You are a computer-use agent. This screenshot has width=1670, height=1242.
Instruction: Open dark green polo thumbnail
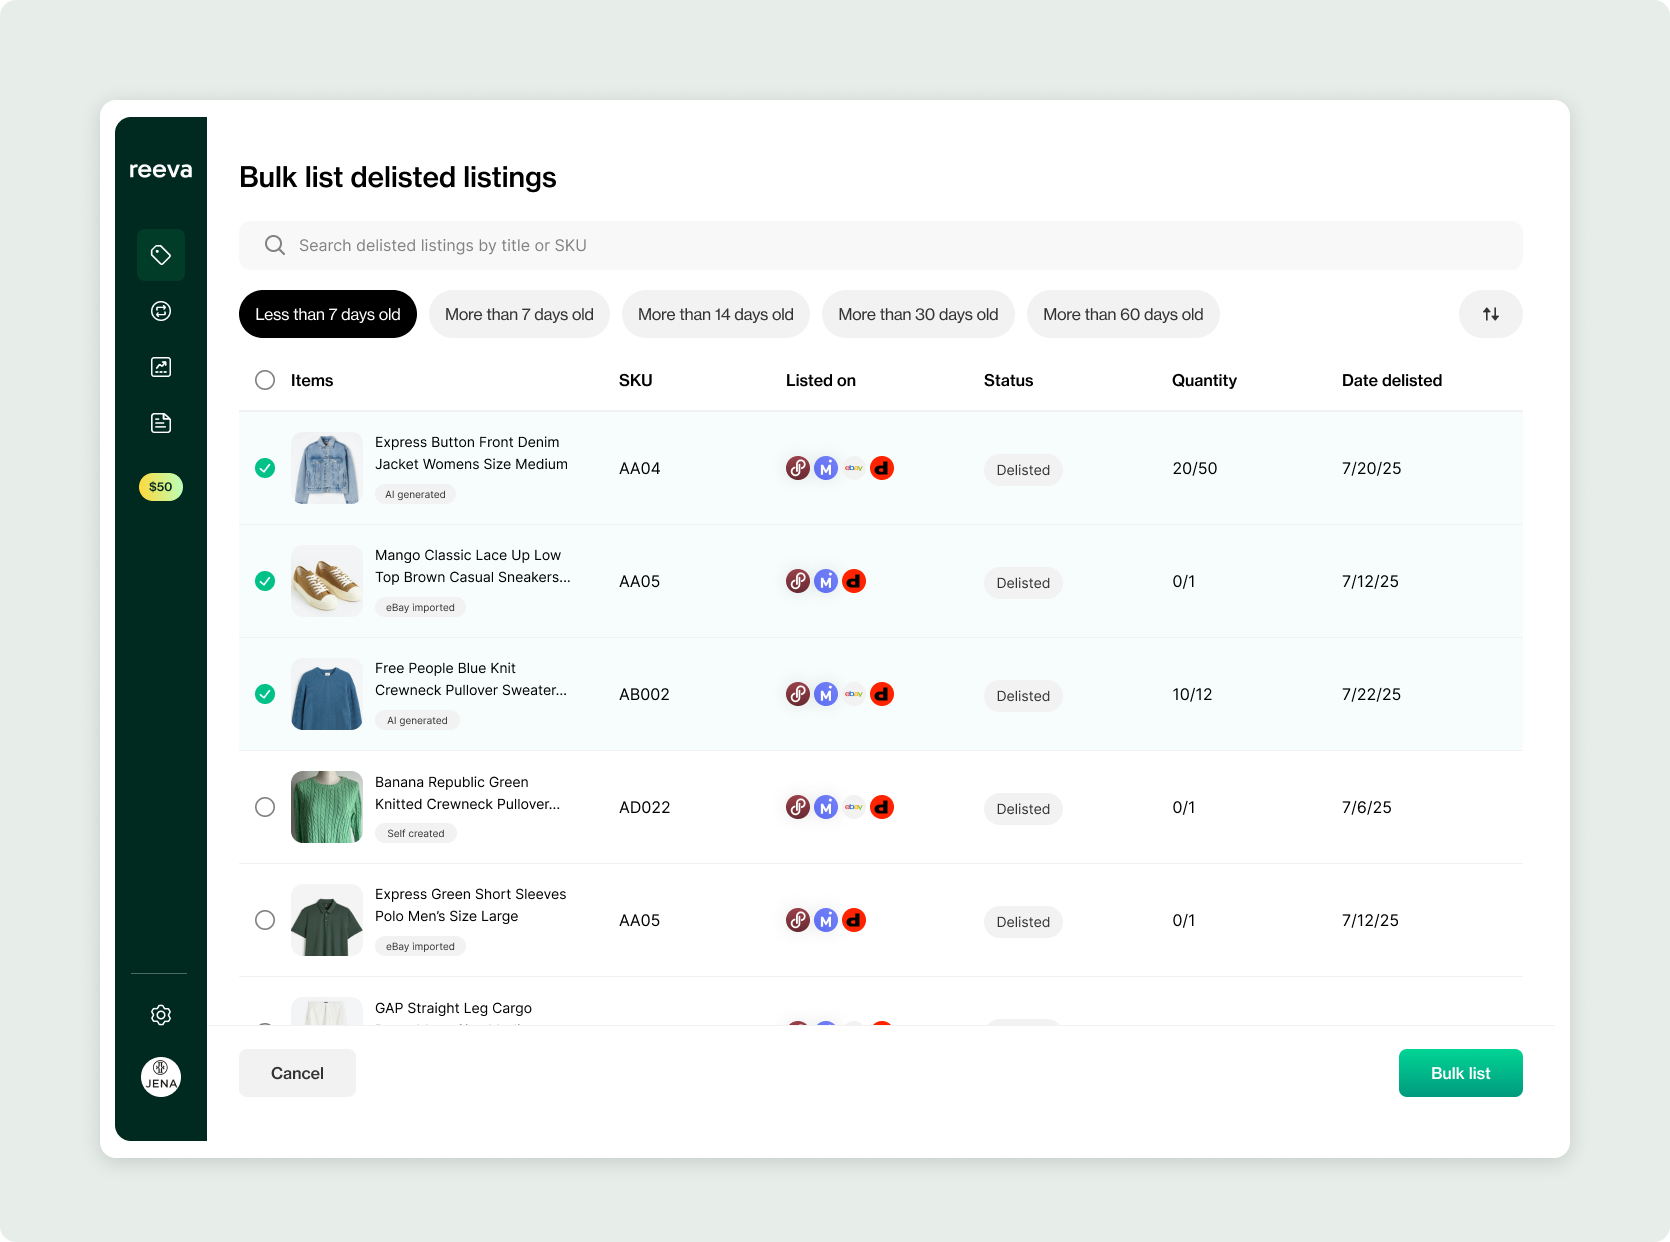pyautogui.click(x=327, y=920)
